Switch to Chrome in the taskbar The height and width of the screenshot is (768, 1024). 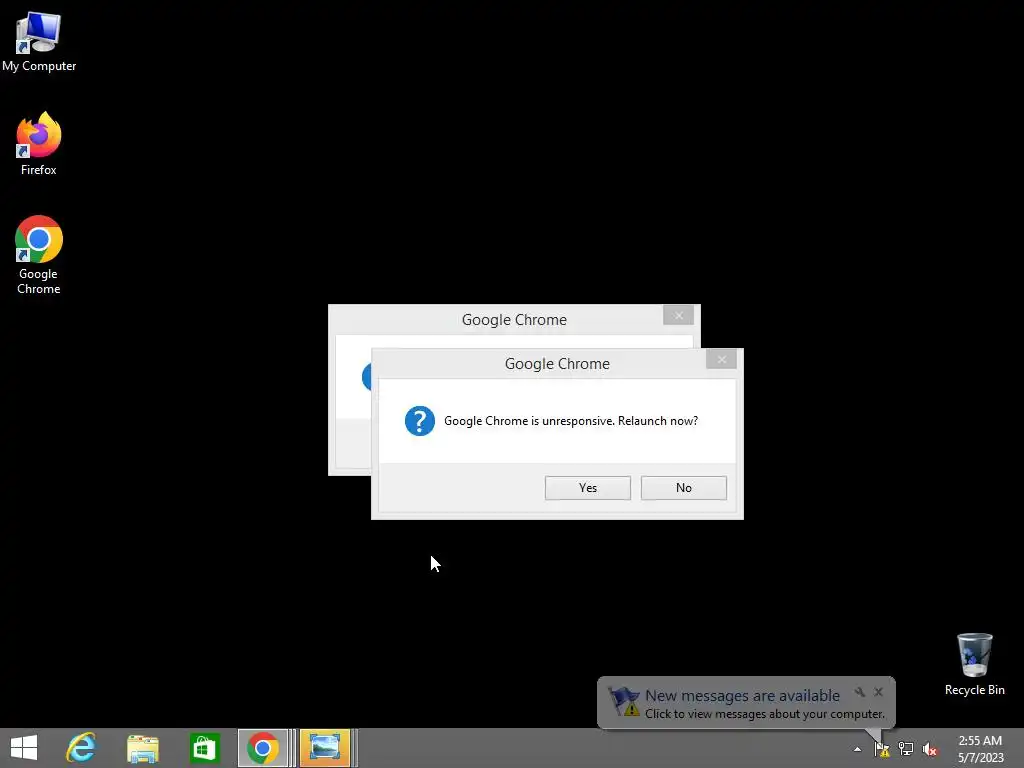[x=263, y=748]
